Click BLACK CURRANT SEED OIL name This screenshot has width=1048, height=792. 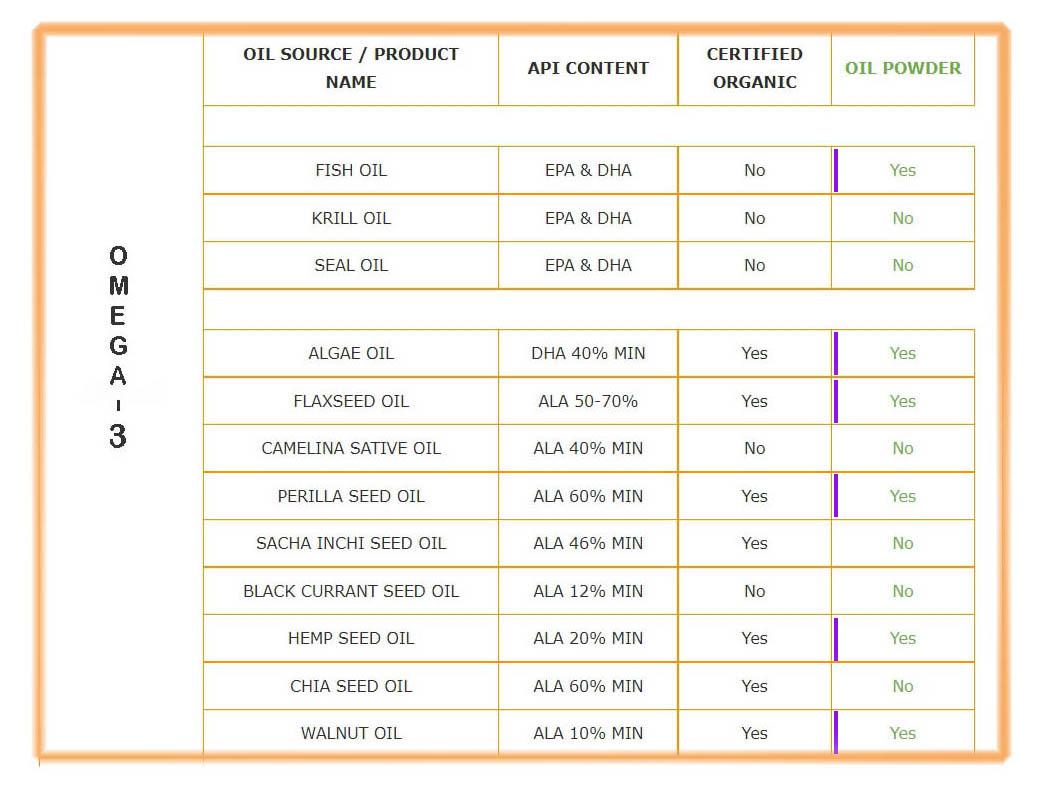point(351,591)
